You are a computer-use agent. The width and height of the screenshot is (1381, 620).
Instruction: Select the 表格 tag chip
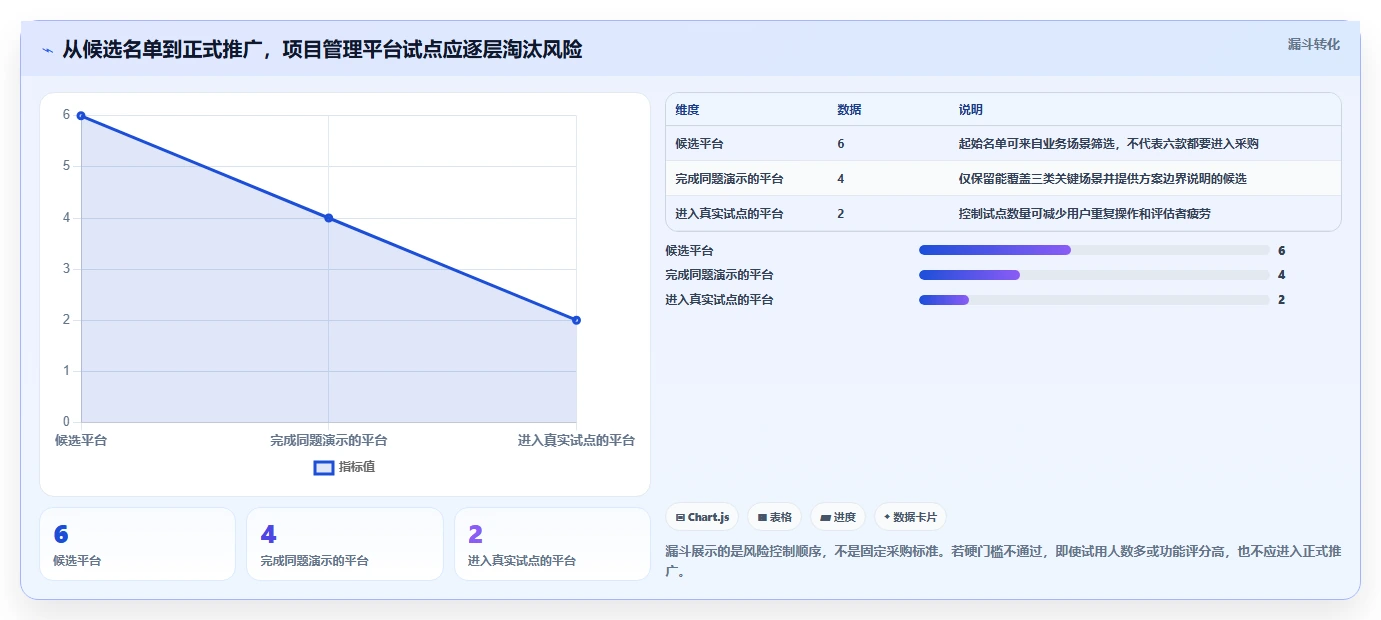point(775,517)
